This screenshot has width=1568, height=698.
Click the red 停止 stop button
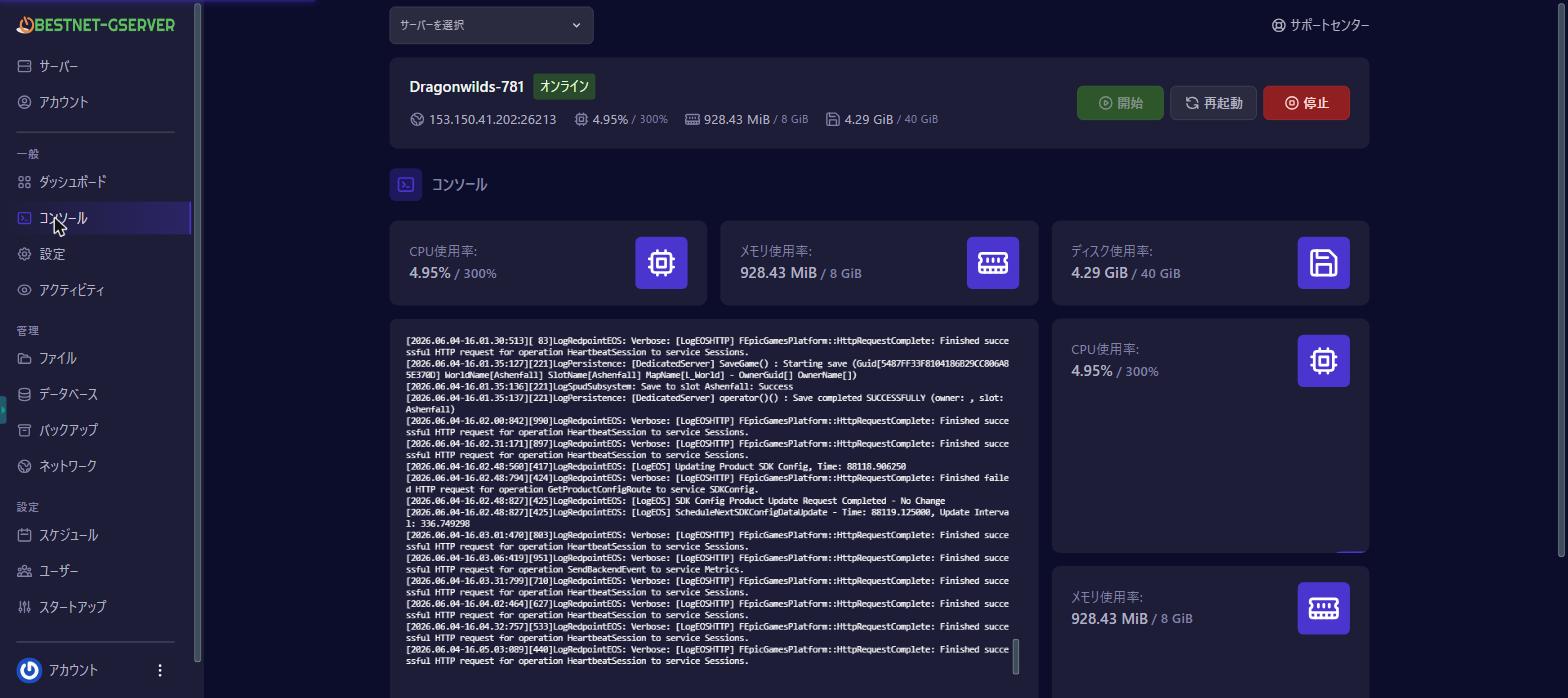[1306, 103]
